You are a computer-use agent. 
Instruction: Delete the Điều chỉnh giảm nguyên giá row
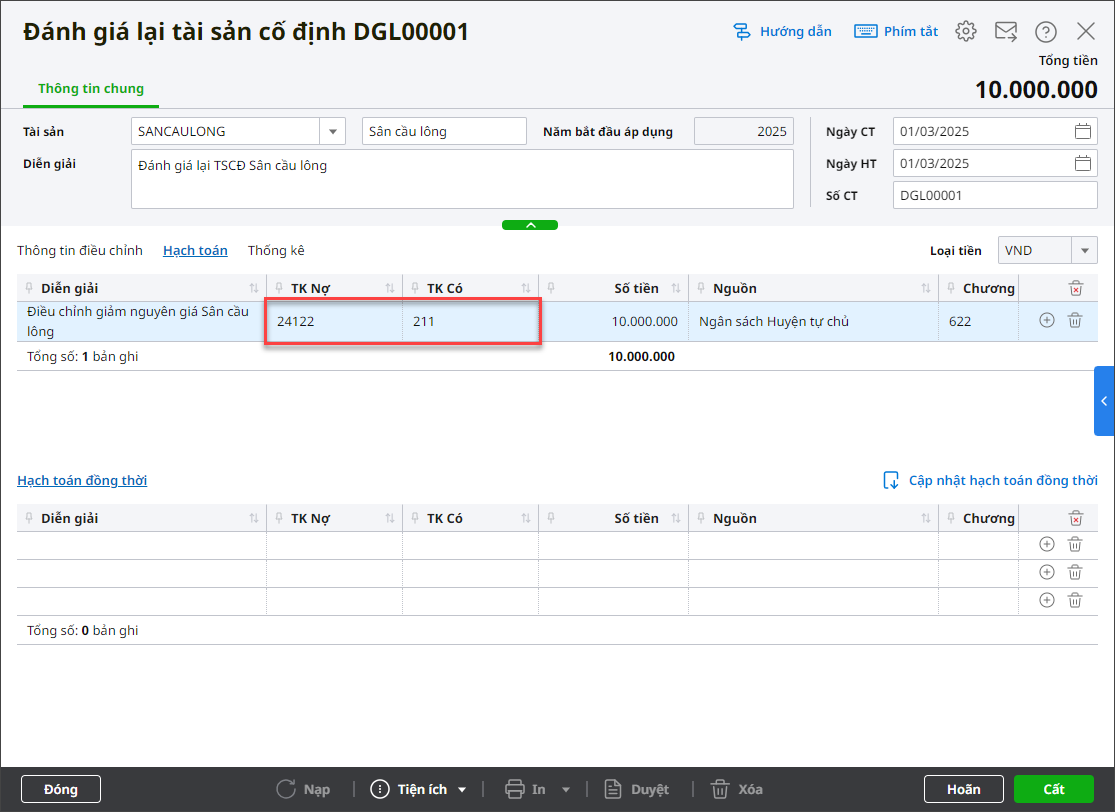point(1075,321)
